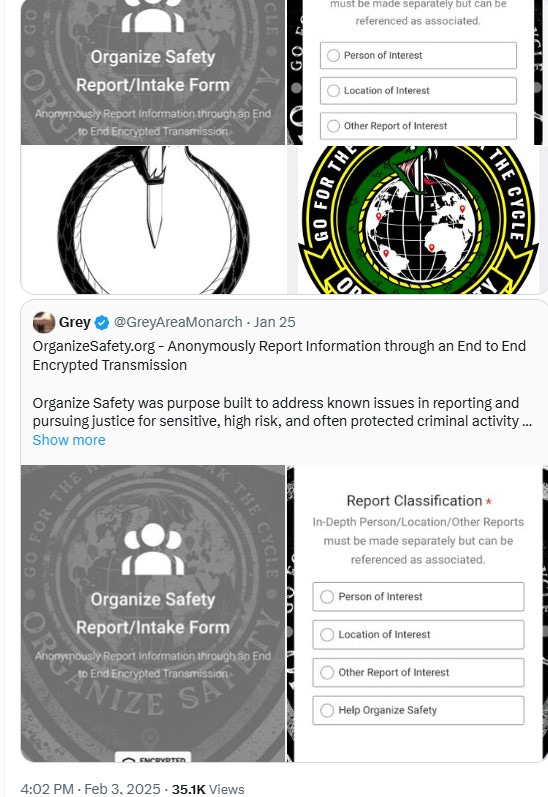The width and height of the screenshot is (548, 797).
Task: Select Help Organize Safety radio option
Action: (418, 710)
